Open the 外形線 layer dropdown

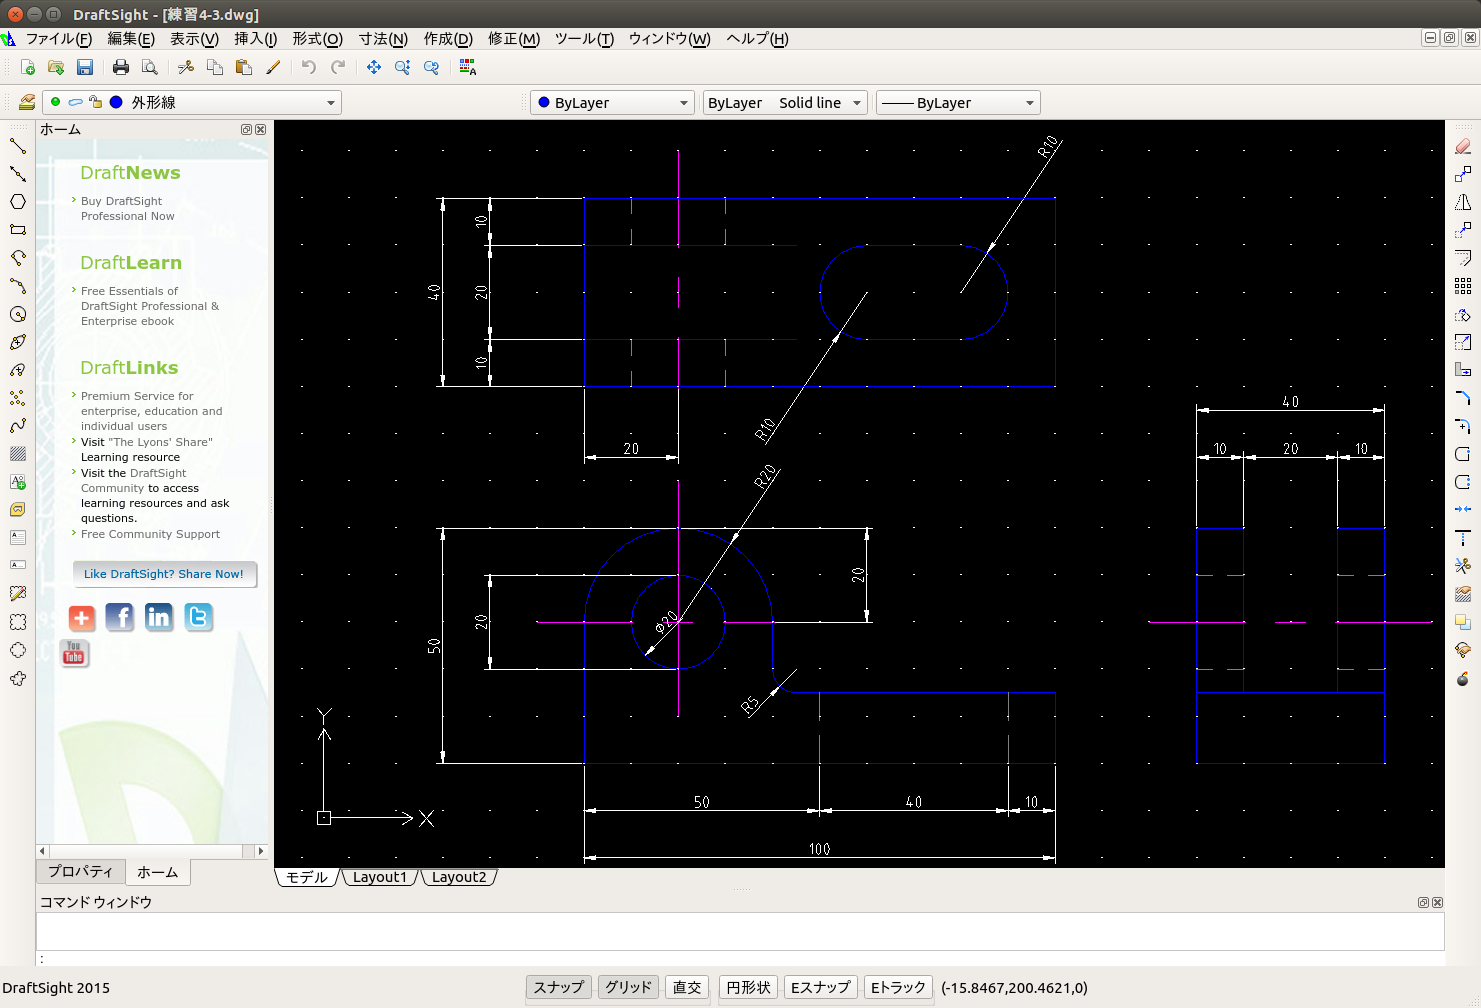331,103
